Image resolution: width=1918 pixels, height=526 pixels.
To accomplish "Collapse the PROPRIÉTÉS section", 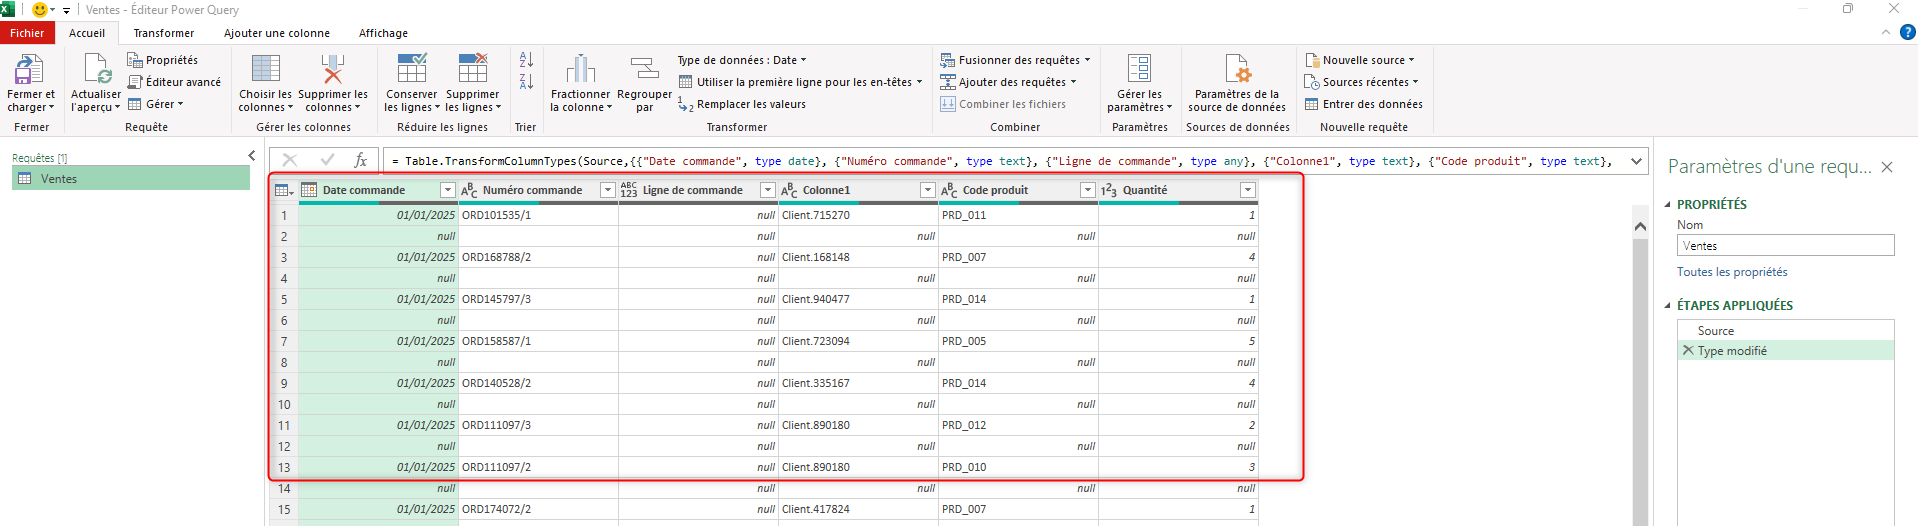I will 1668,204.
